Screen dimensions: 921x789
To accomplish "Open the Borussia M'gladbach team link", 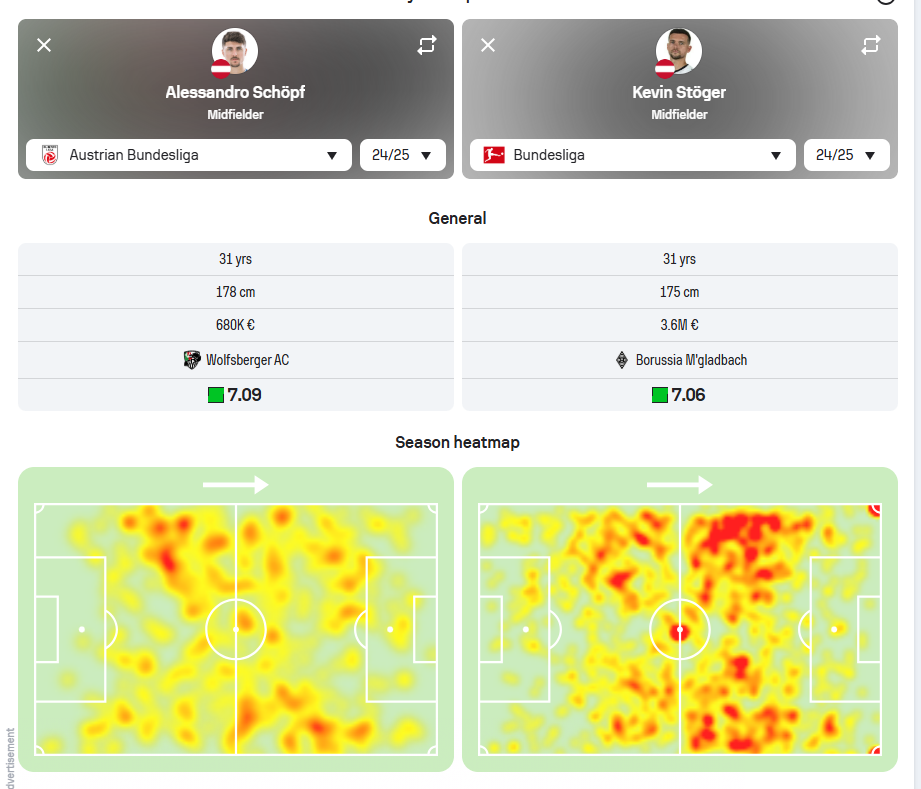I will [691, 360].
